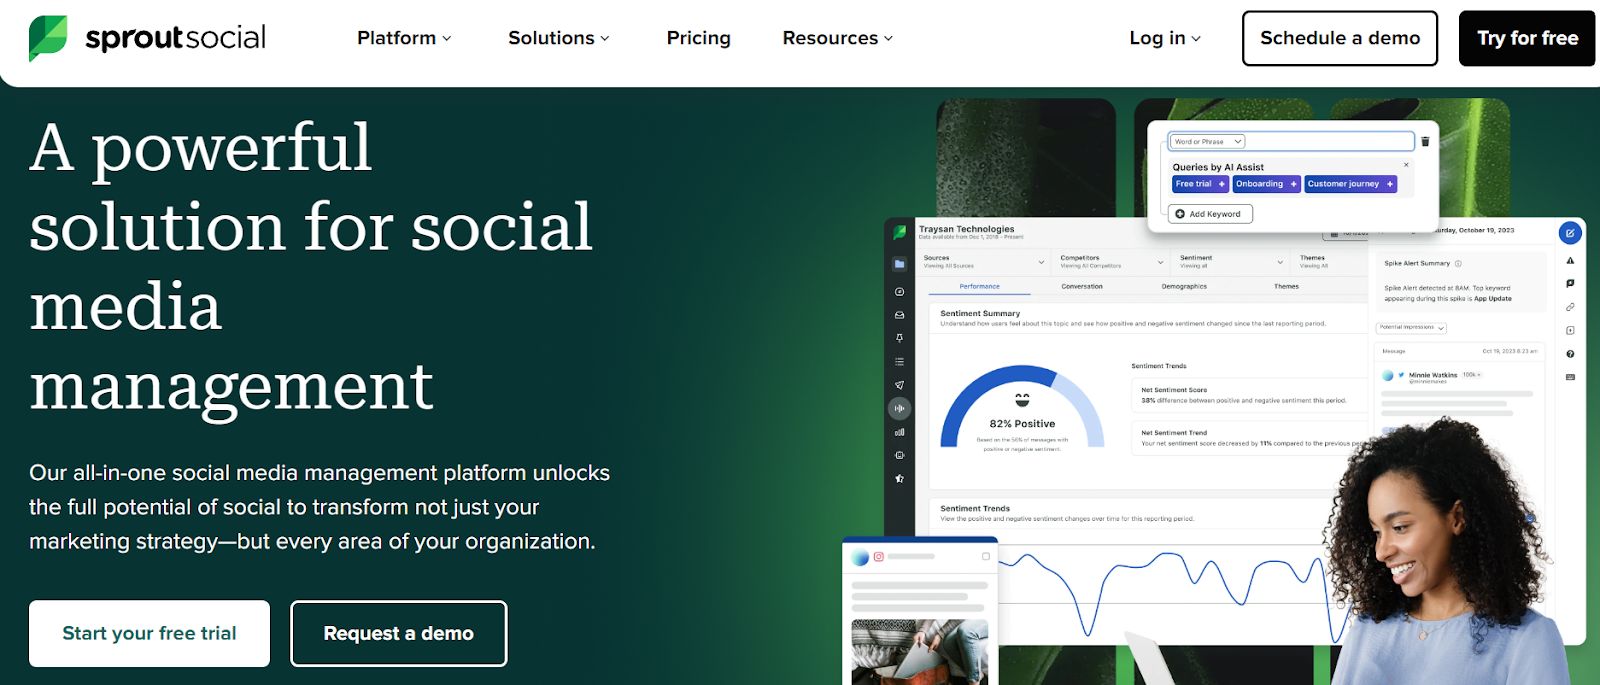The height and width of the screenshot is (685, 1600).
Task: Switch to the Performance tab
Action: [979, 287]
